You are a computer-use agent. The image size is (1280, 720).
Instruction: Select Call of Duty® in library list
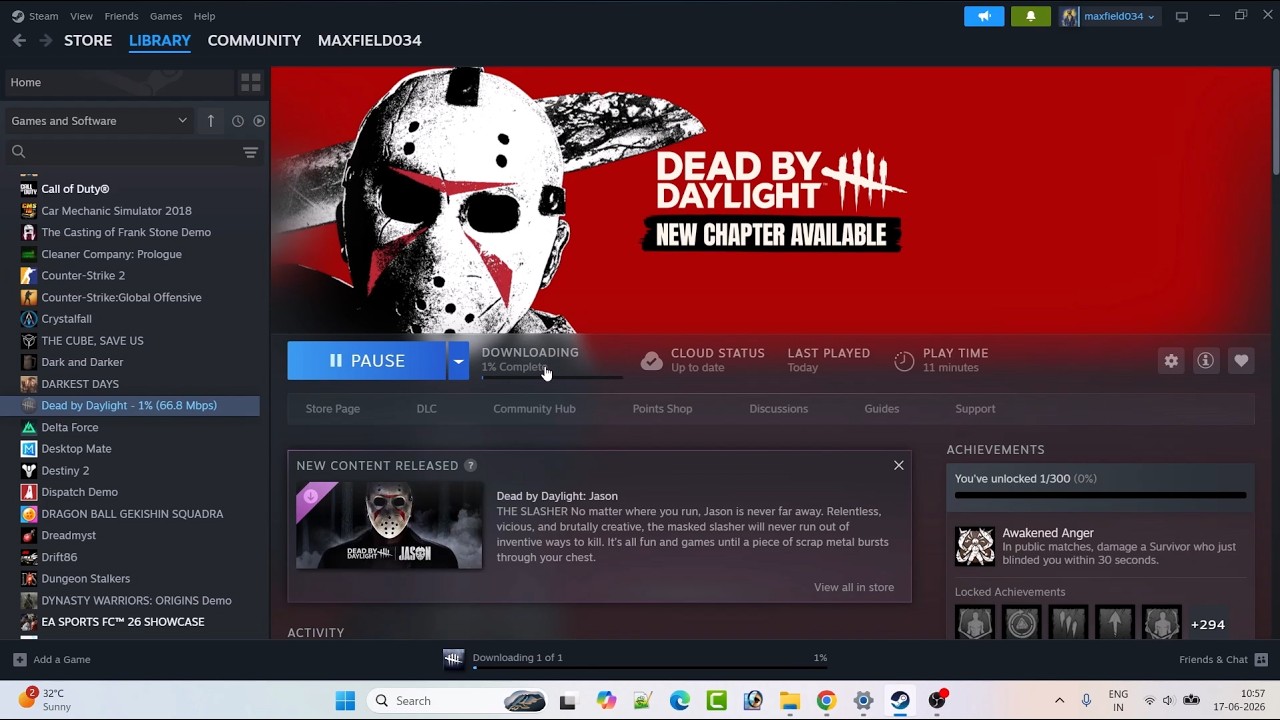click(75, 189)
